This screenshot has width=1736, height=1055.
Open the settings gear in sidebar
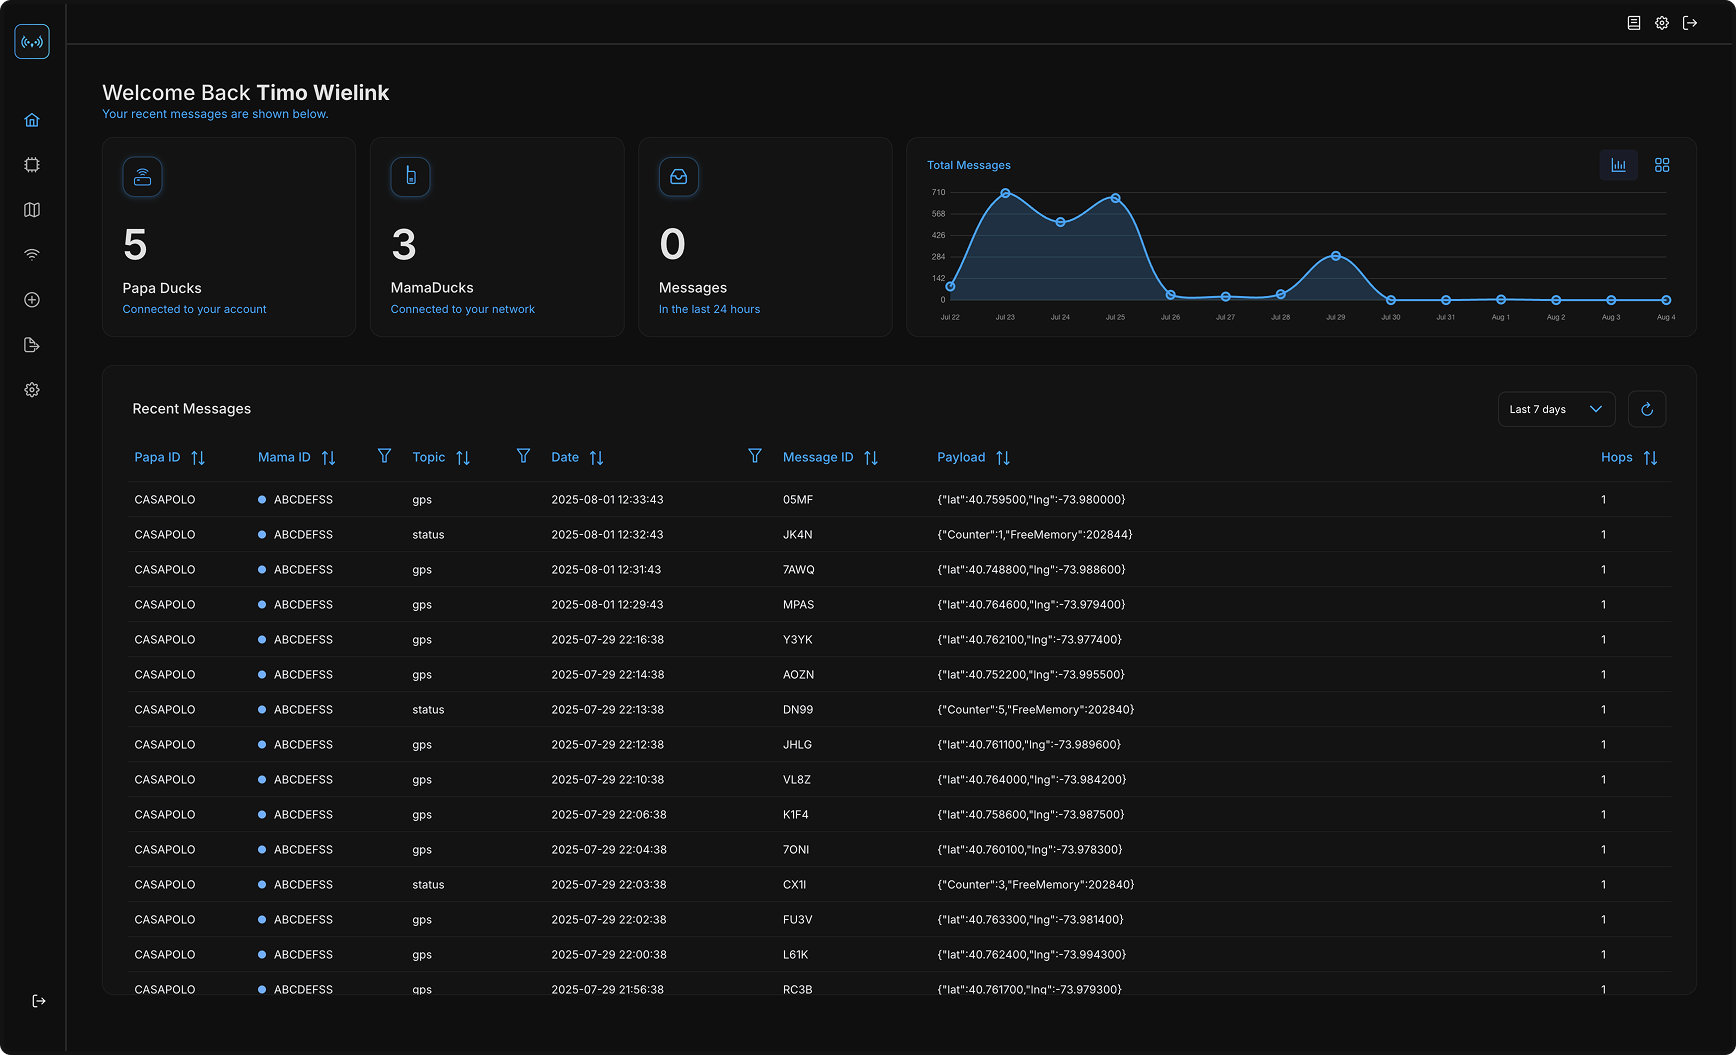tap(32, 390)
